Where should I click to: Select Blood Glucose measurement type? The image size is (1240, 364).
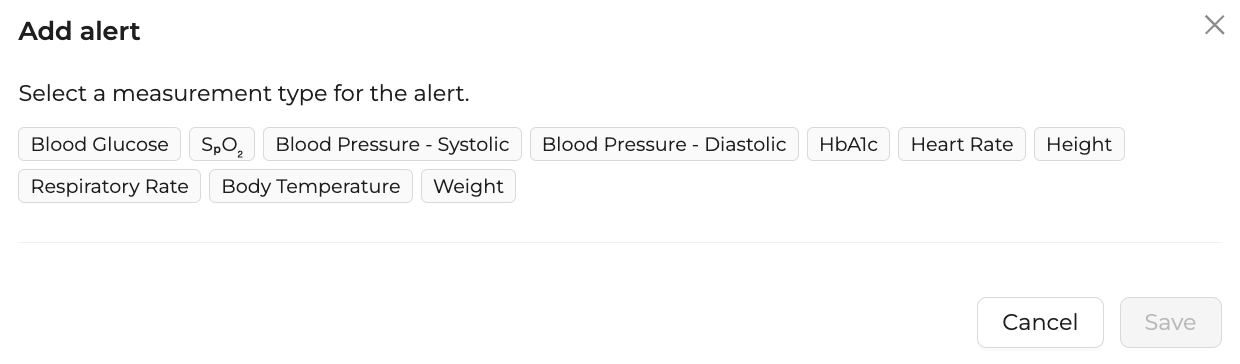click(99, 144)
